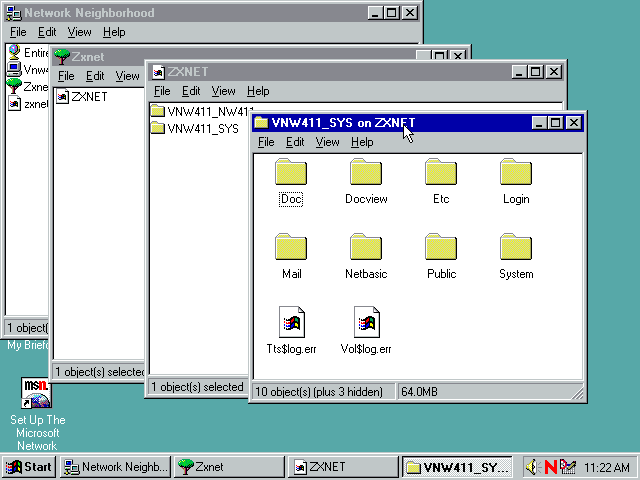Image resolution: width=640 pixels, height=480 pixels.
Task: Open File menu in VNW411_SYS window
Action: (266, 142)
